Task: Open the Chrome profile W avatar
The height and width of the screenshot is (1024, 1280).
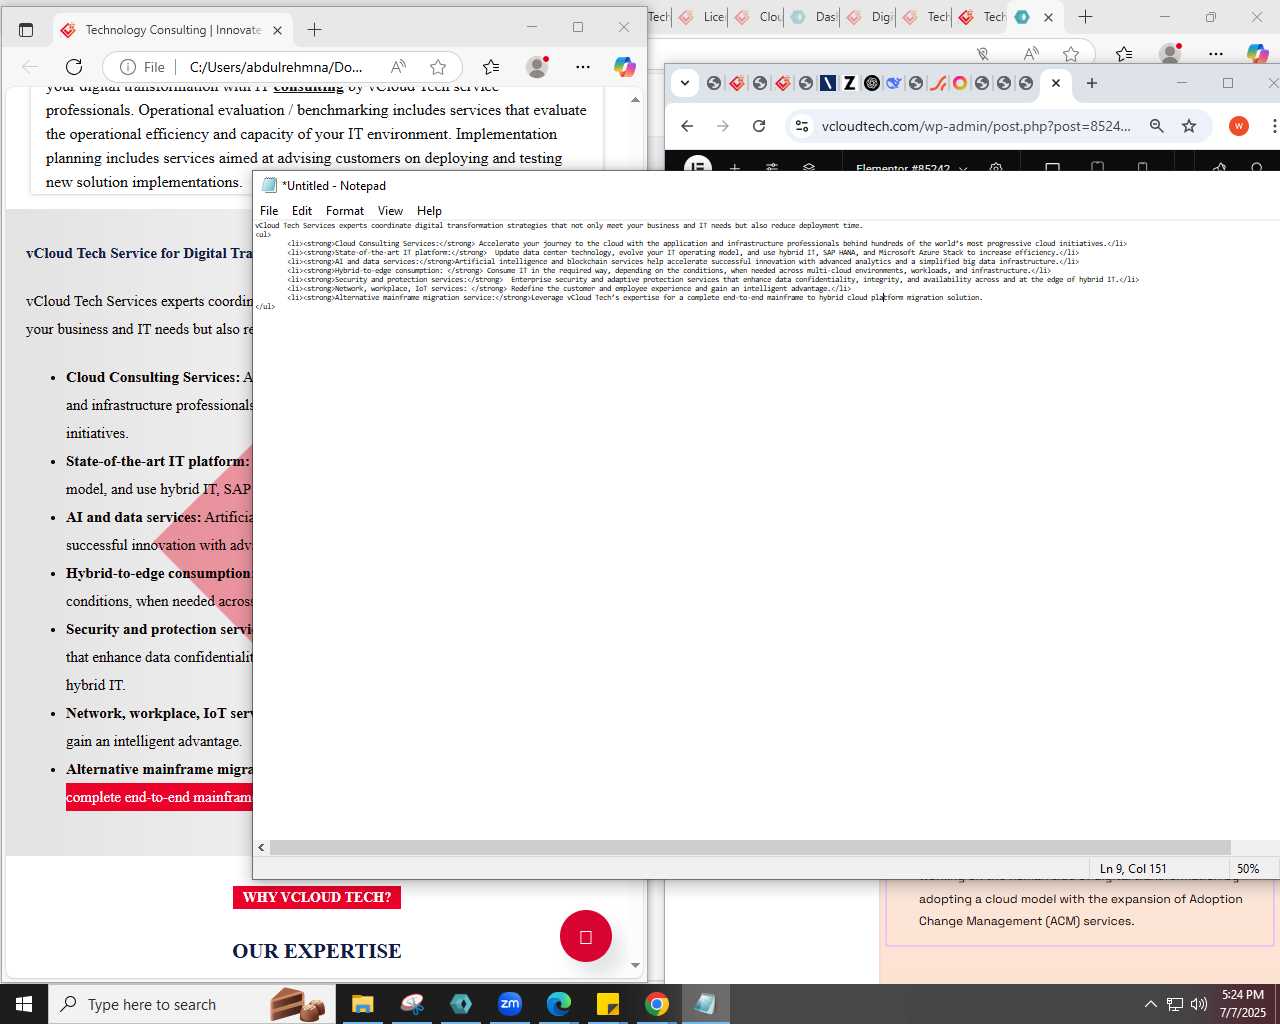Action: point(1239,126)
